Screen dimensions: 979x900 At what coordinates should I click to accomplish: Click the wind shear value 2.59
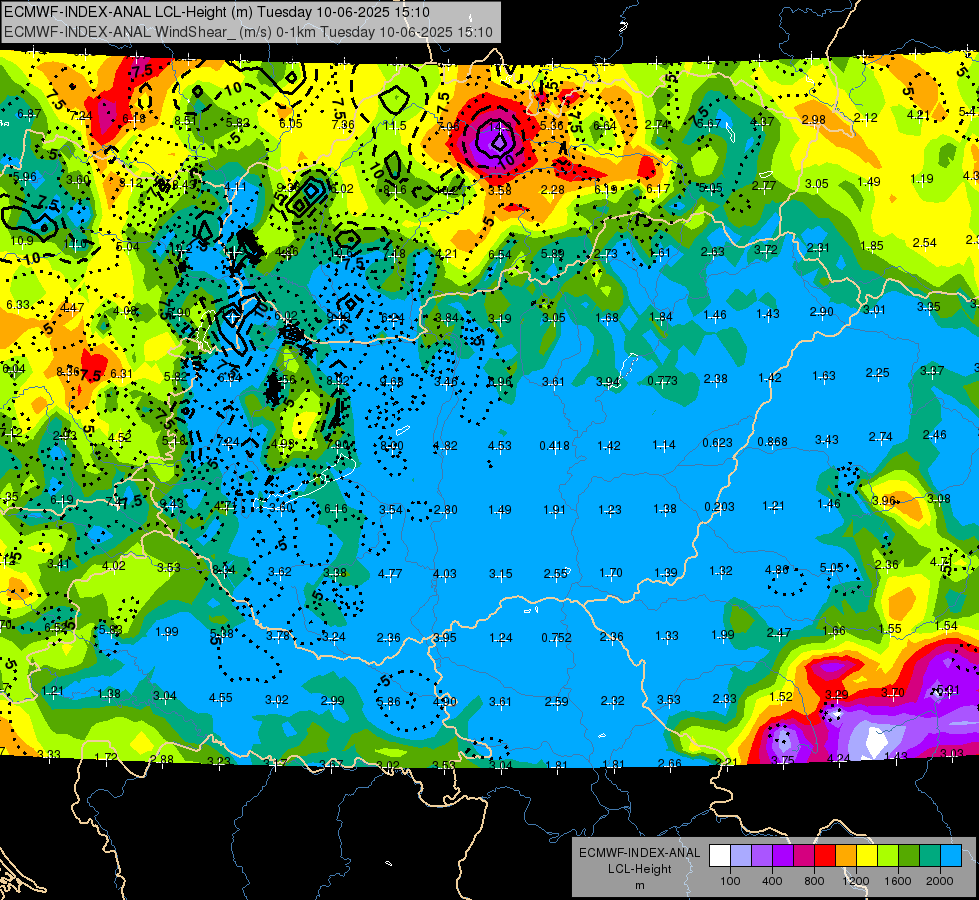556,701
